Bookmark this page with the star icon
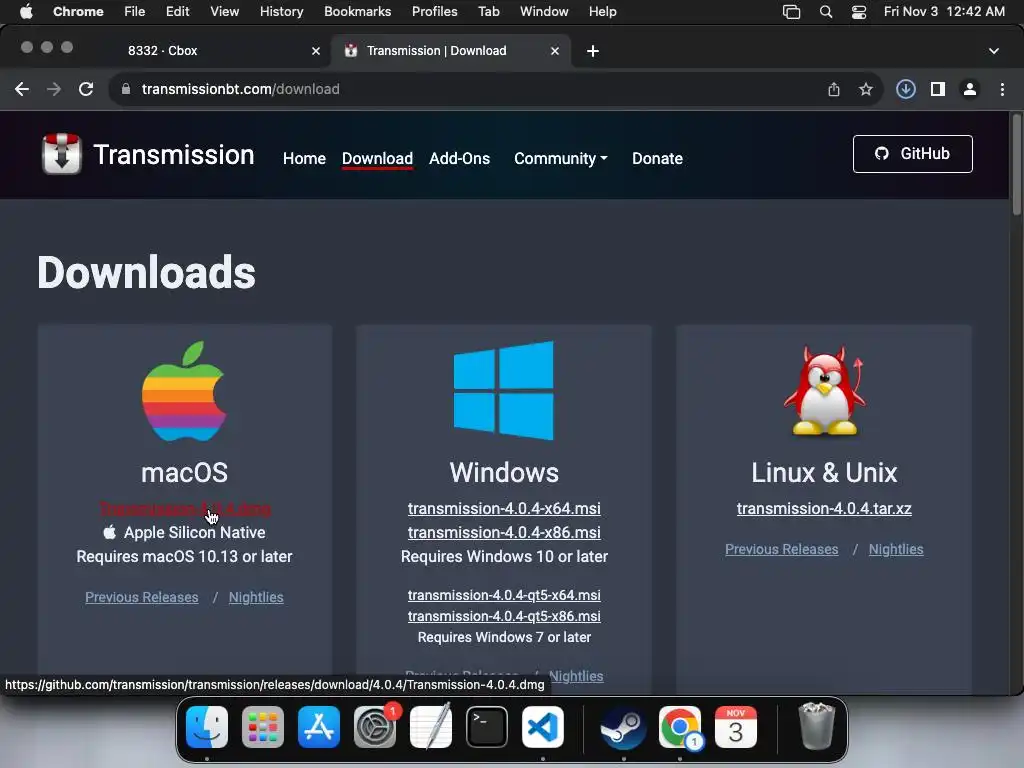This screenshot has width=1024, height=768. click(866, 89)
